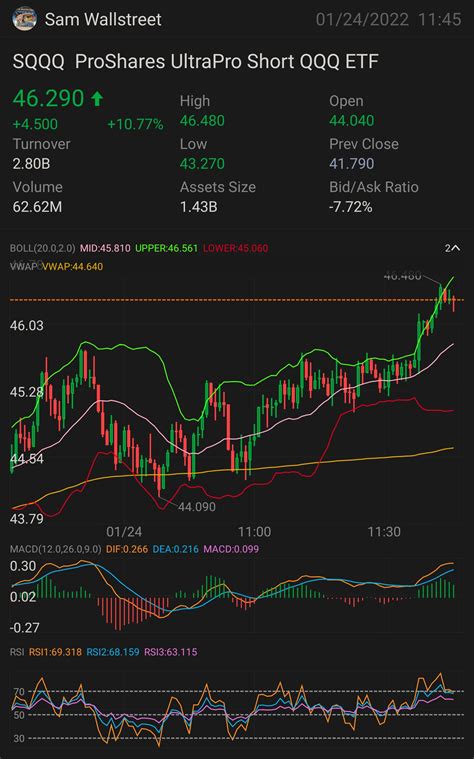Tap the 11:30 time axis label
The width and height of the screenshot is (474, 759).
click(x=384, y=531)
